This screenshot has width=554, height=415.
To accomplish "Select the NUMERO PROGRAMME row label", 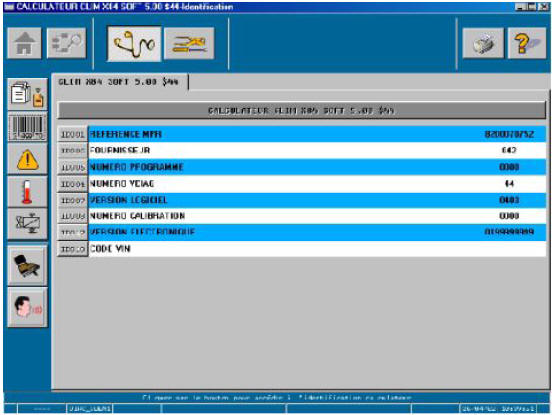I will click(x=136, y=167).
